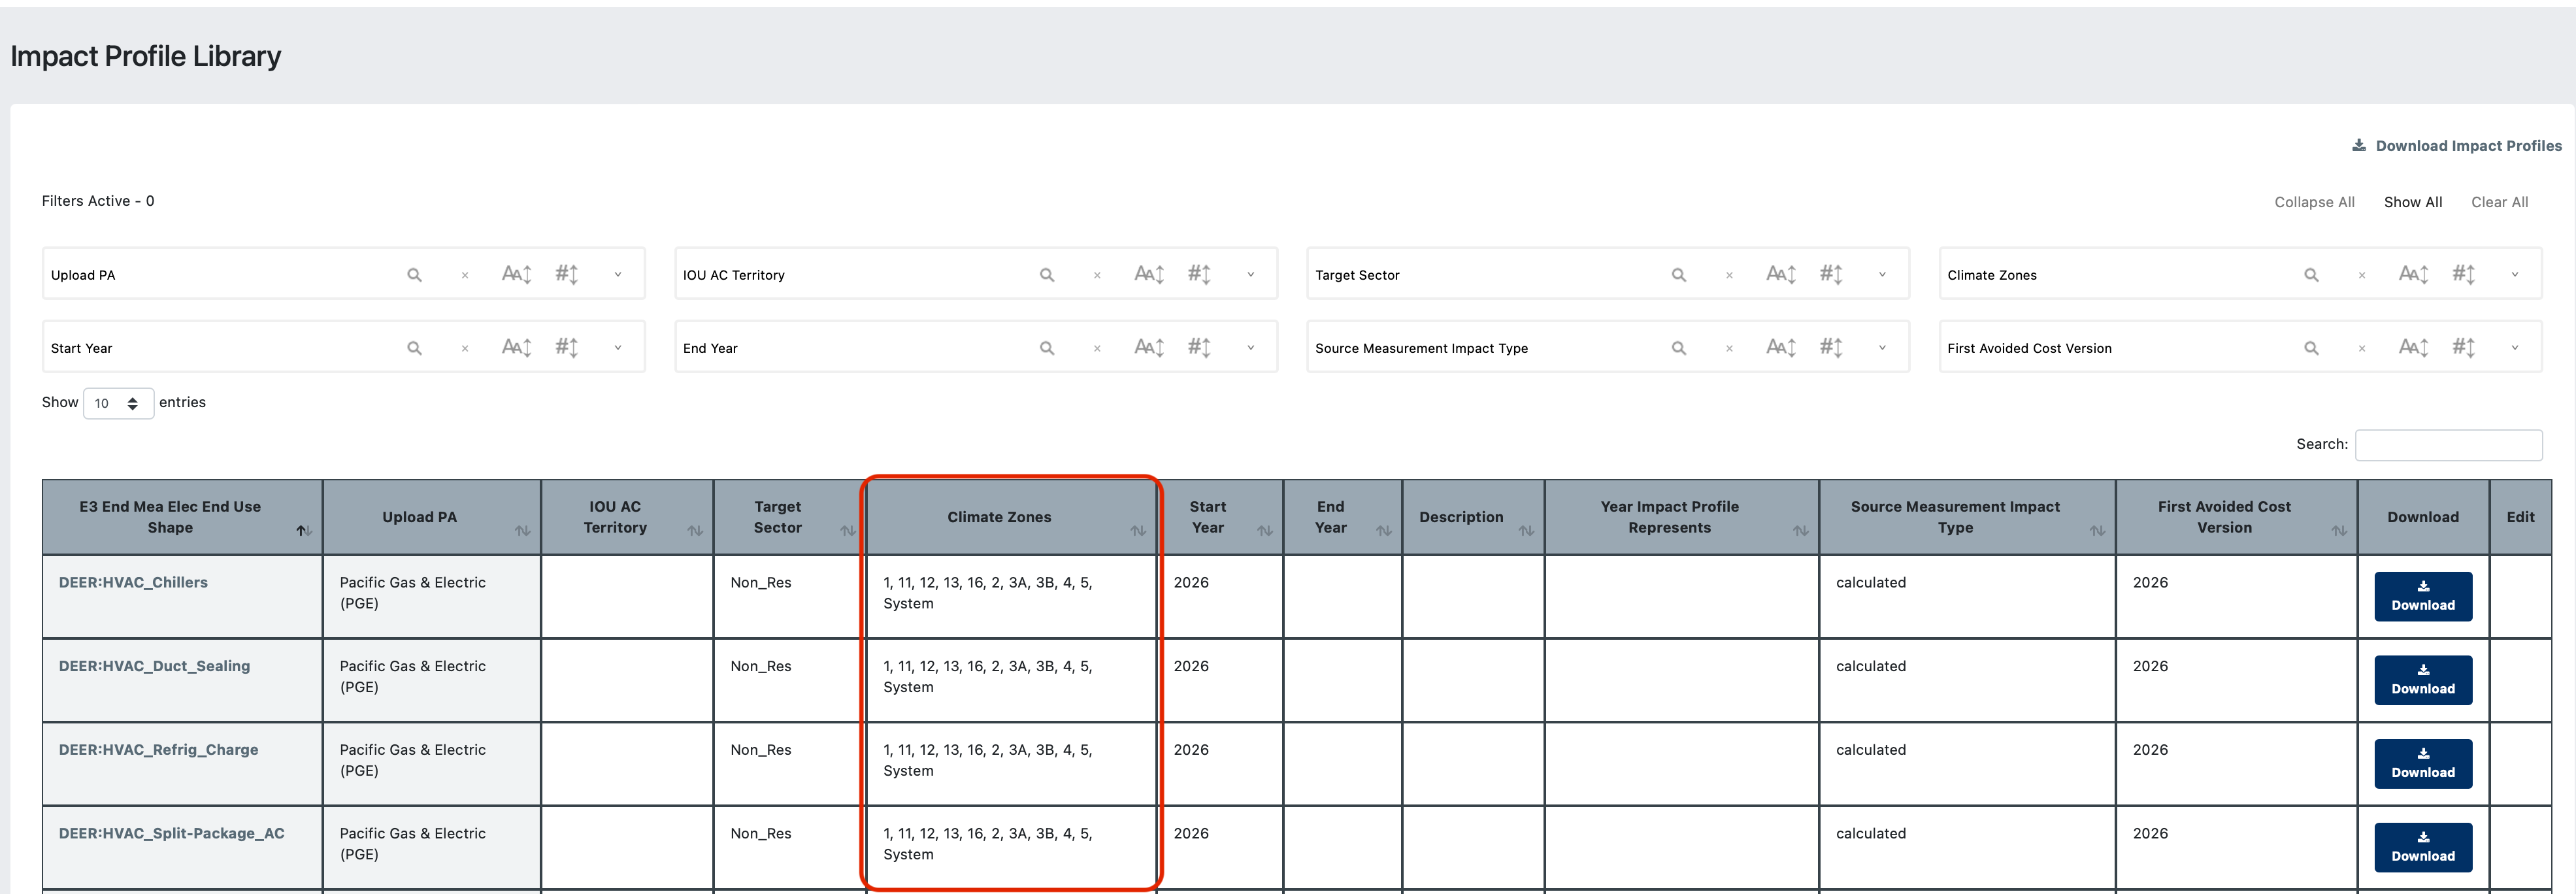The height and width of the screenshot is (894, 2576).
Task: Sort table by Climate Zones column header
Action: point(1011,517)
